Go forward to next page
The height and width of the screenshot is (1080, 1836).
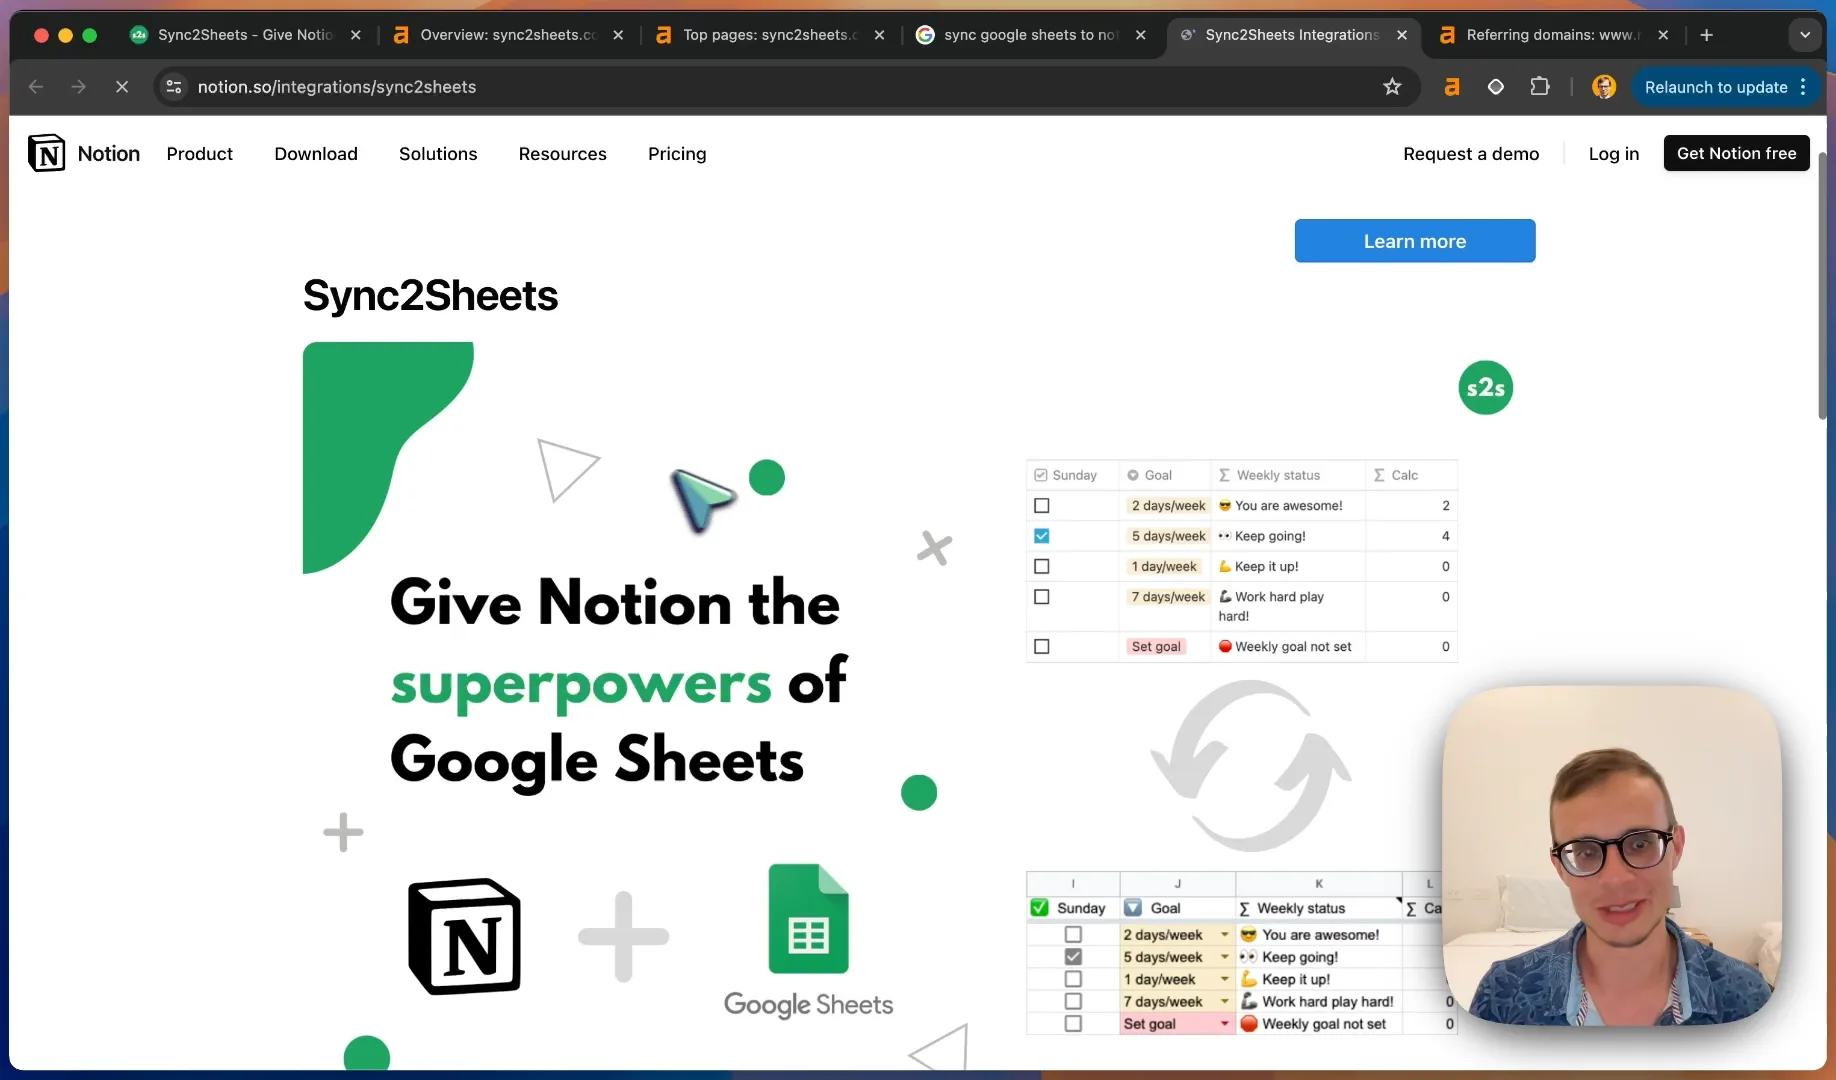click(79, 87)
